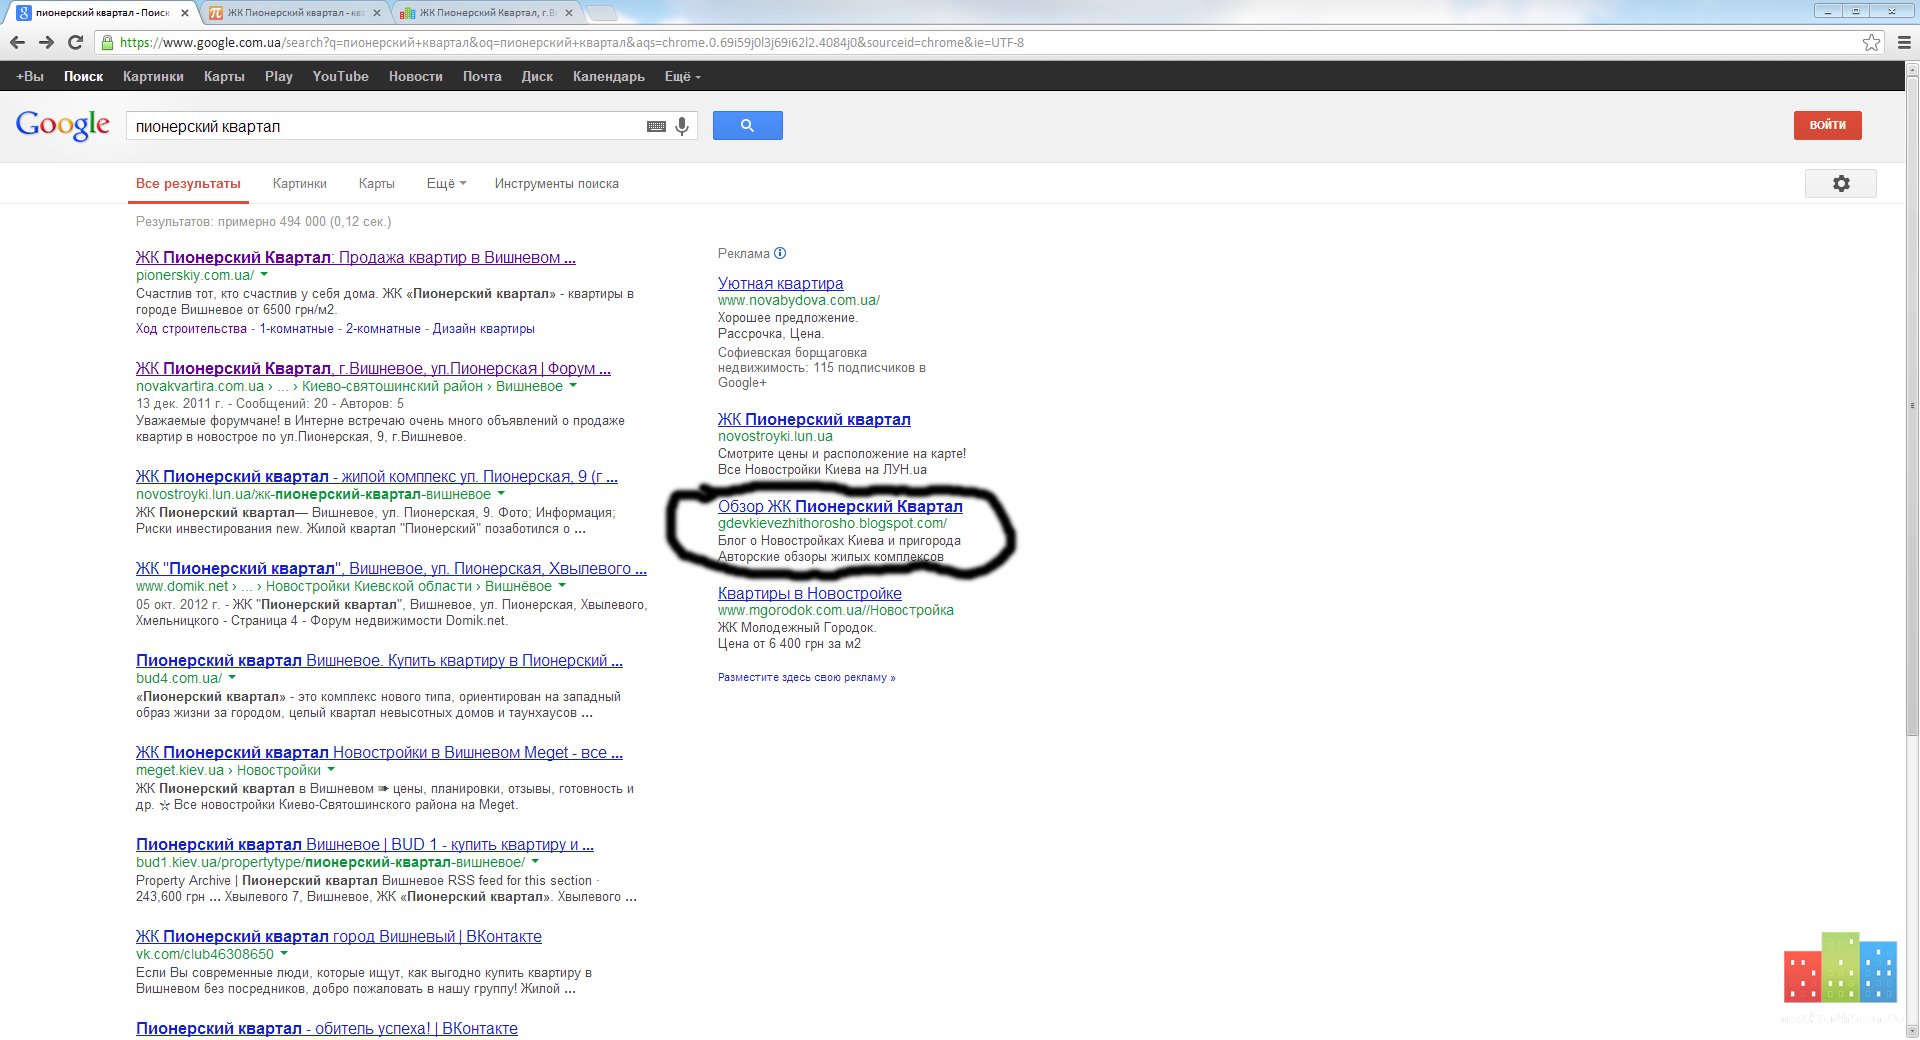Expand arrow next to bud4.com.ua/
Viewport: 1920px width, 1040px height.
tap(232, 677)
